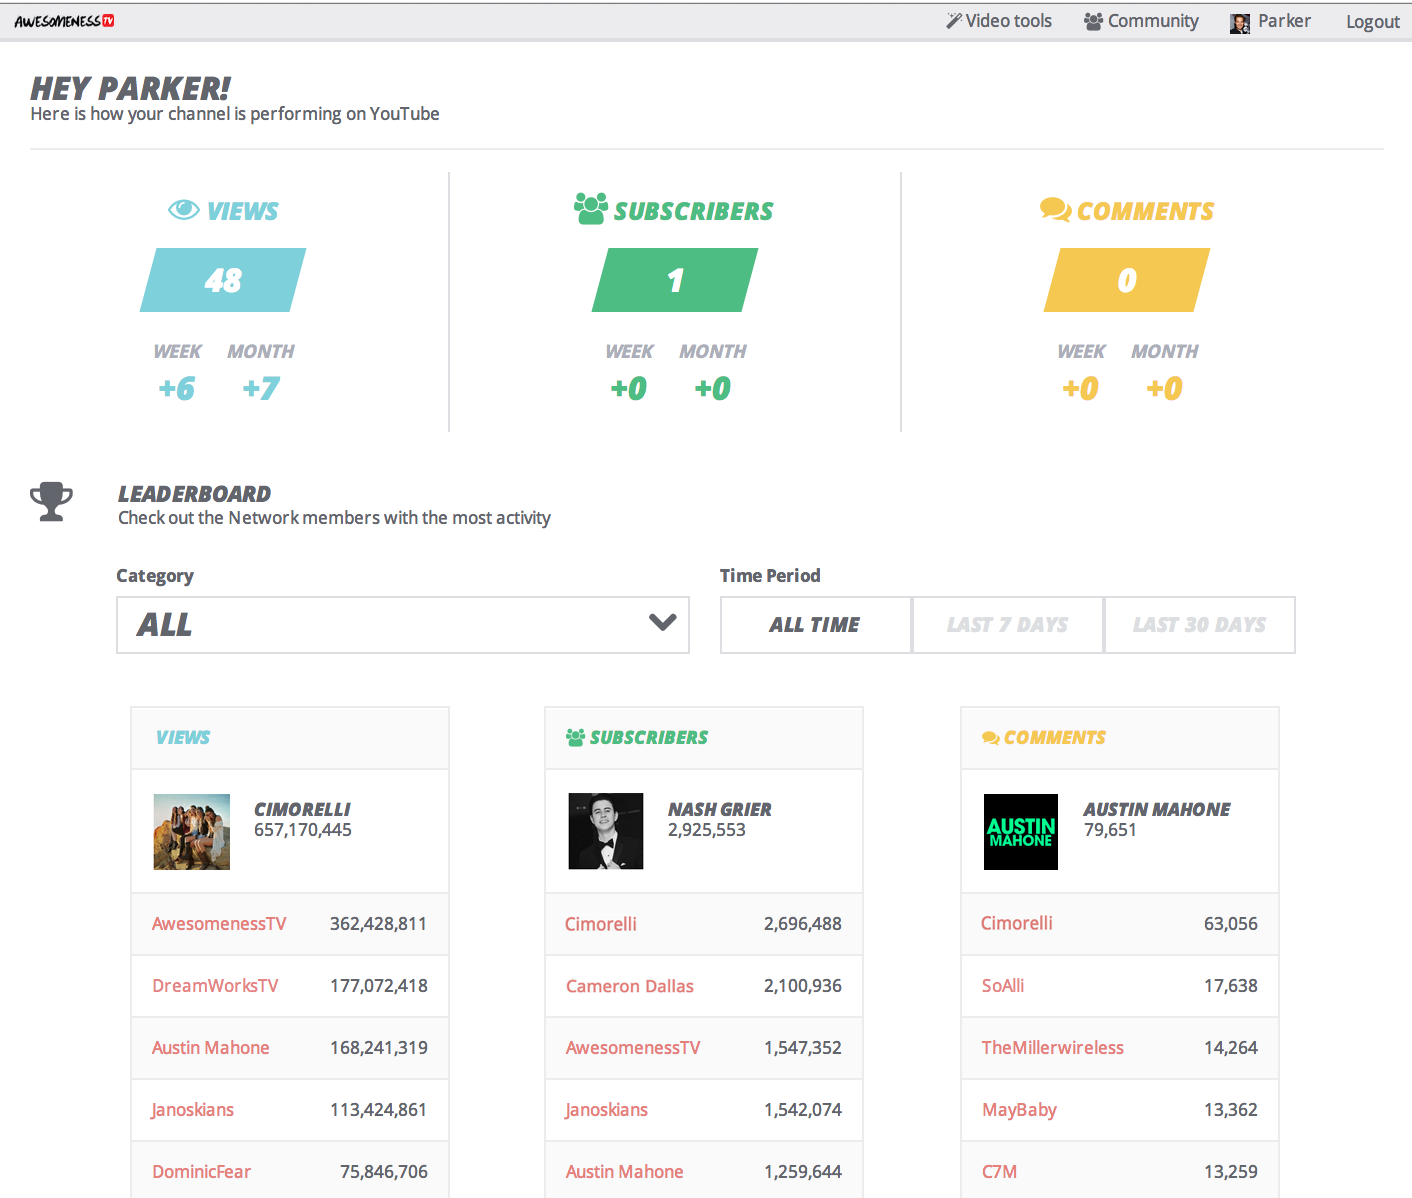
Task: Click the 657,170,445 Cimorelli views total
Action: [303, 830]
